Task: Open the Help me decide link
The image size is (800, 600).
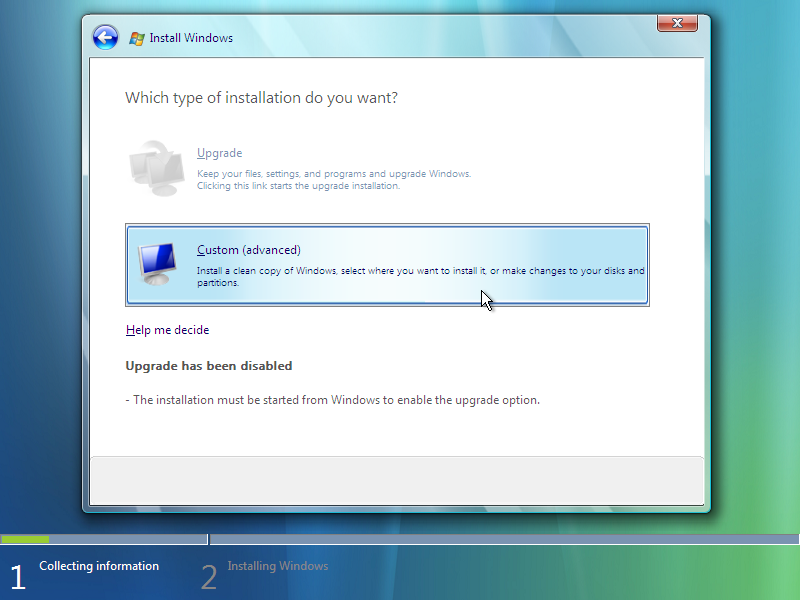Action: (167, 329)
